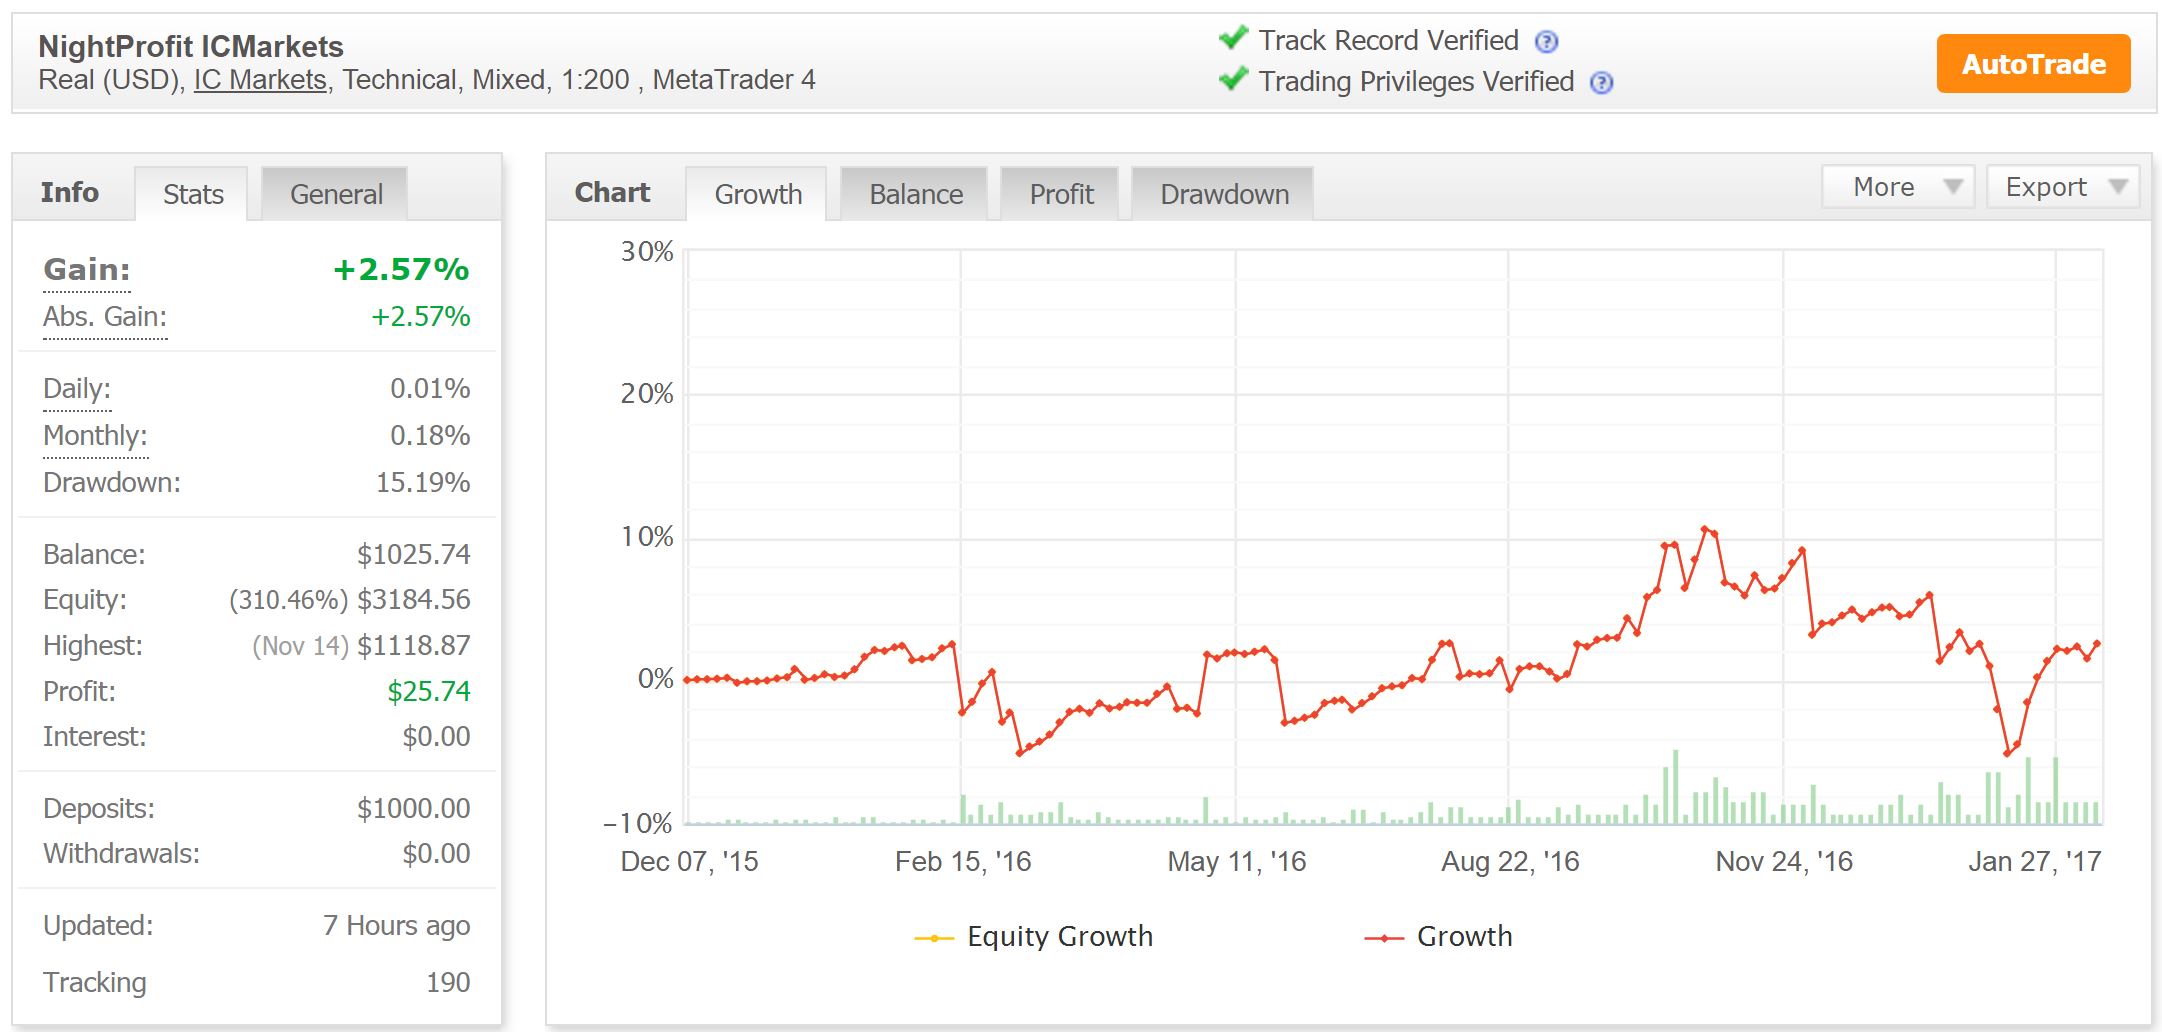The image size is (2162, 1032).
Task: Click the help icon beside Trading Privileges Verified
Action: (1602, 83)
